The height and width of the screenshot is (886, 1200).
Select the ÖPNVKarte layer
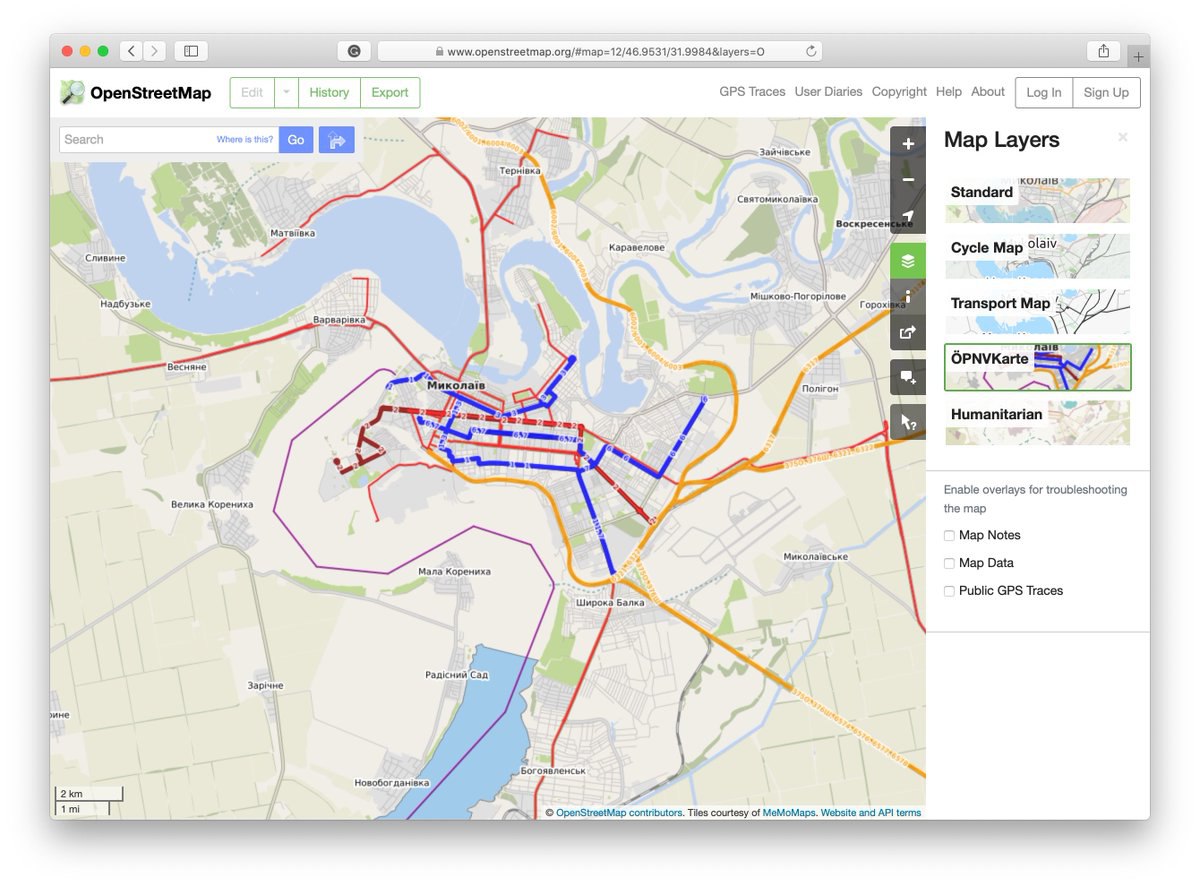pos(1038,367)
